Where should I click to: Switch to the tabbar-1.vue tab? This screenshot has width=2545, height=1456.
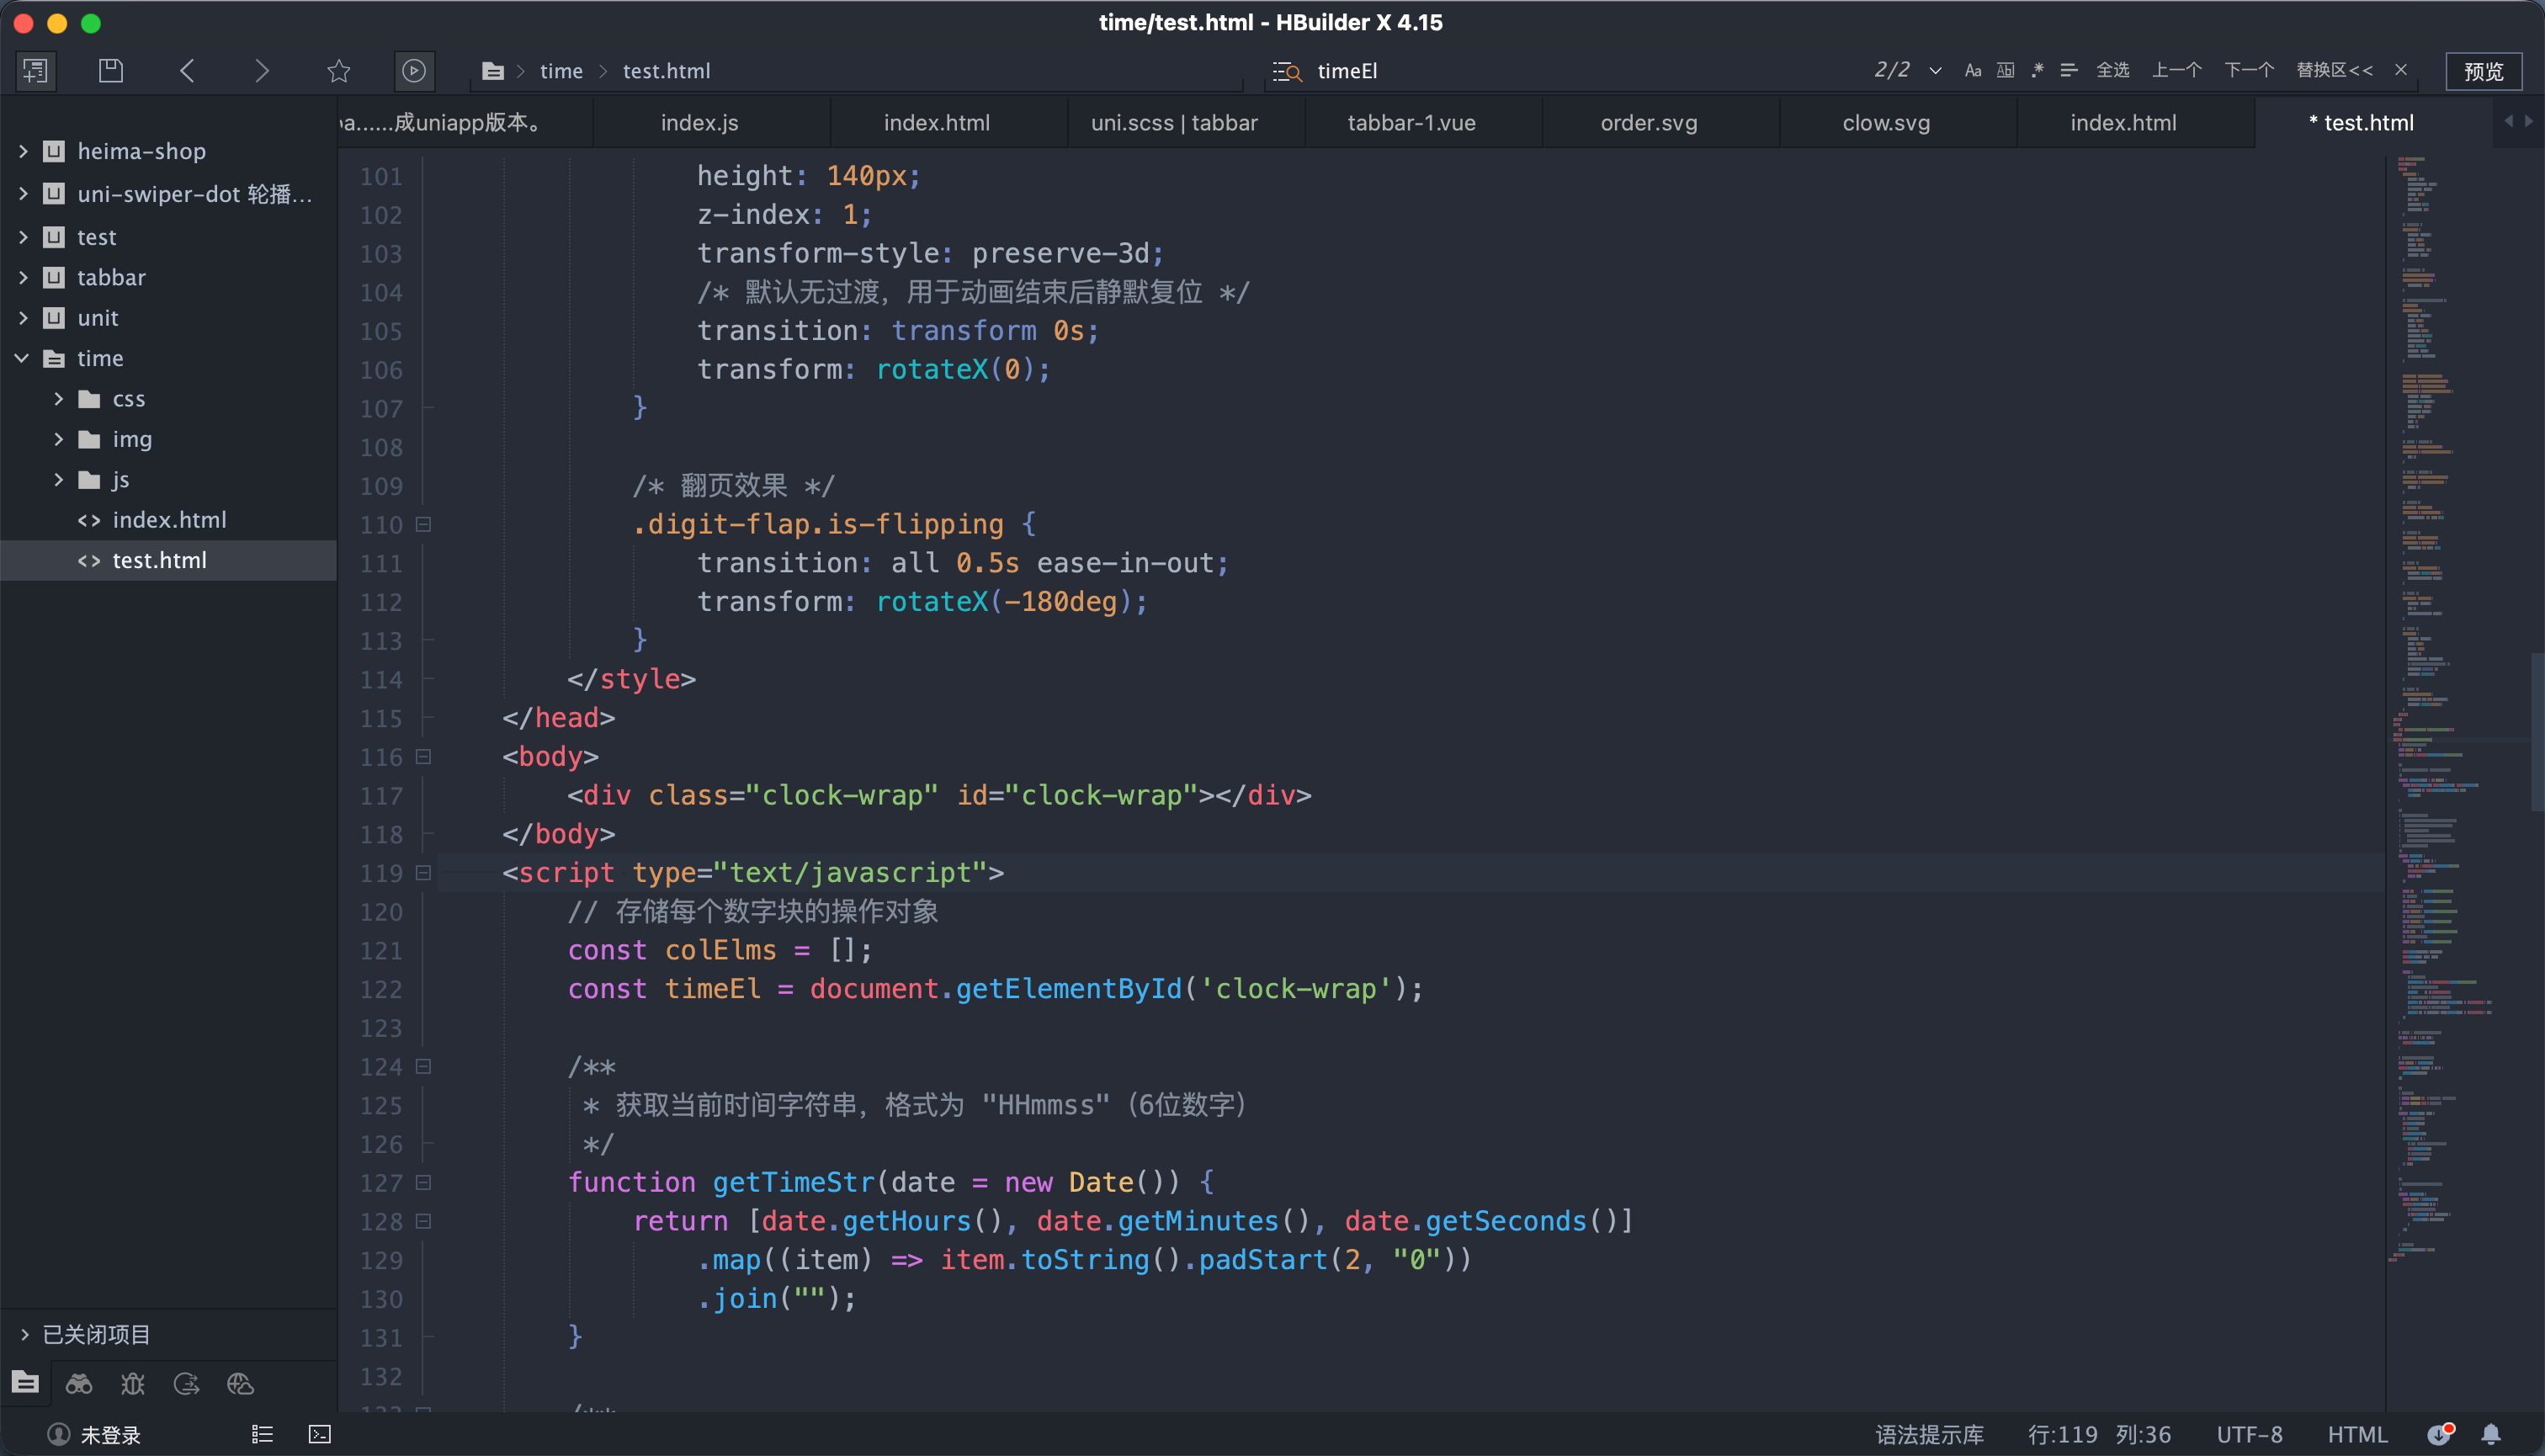[x=1411, y=123]
